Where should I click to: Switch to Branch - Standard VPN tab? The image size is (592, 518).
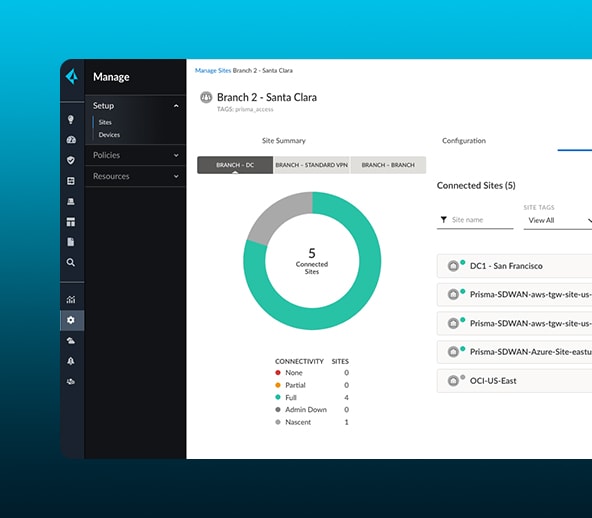tap(311, 165)
